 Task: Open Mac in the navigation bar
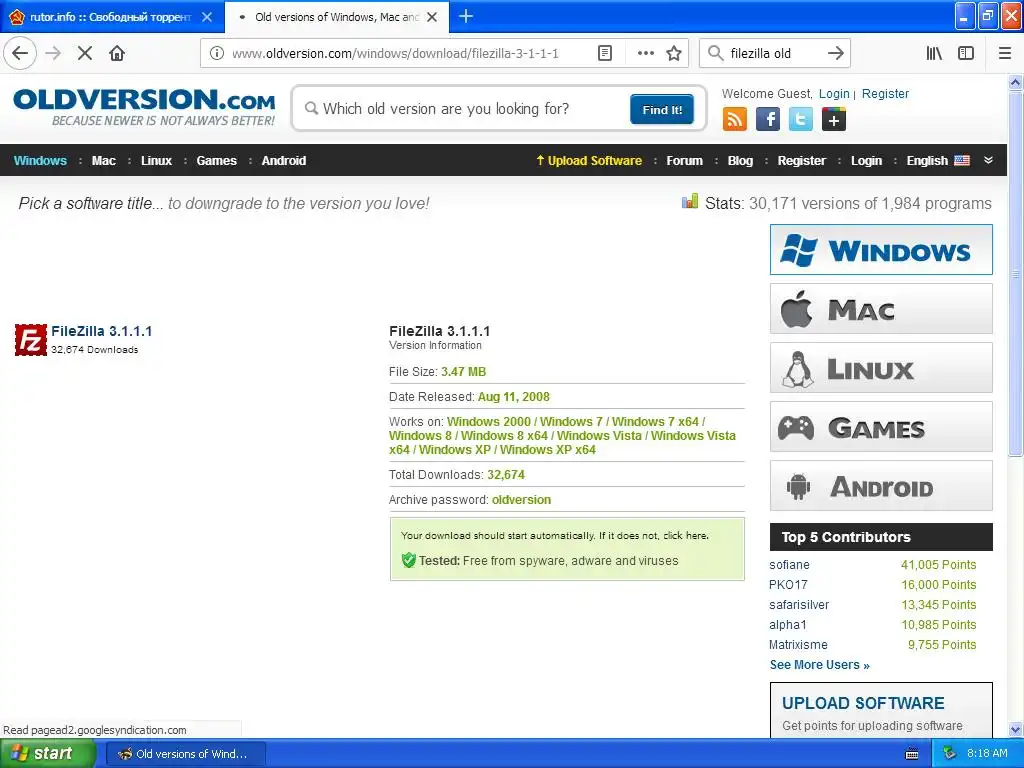103,161
